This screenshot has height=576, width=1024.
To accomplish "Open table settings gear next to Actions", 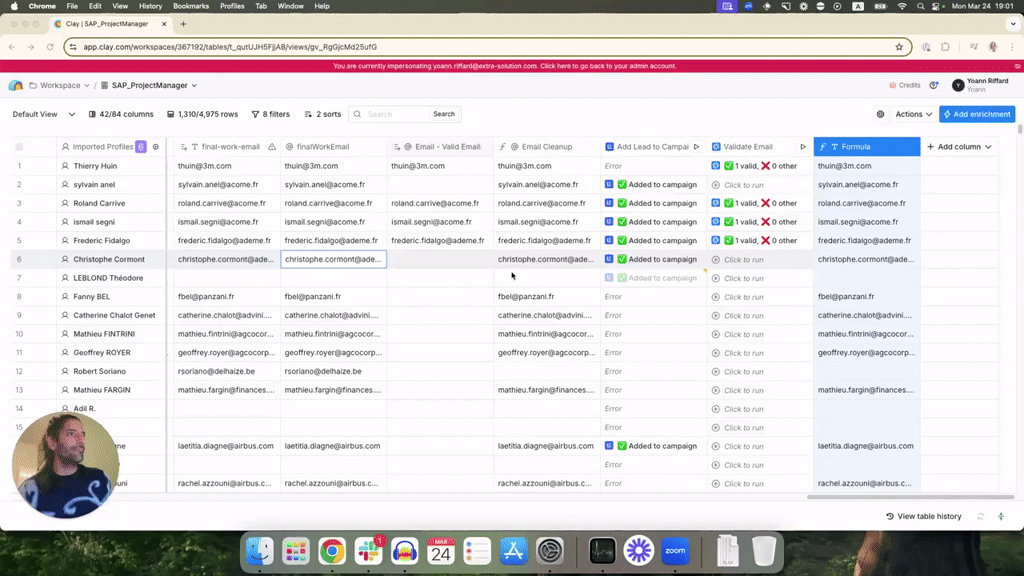I will (x=880, y=114).
